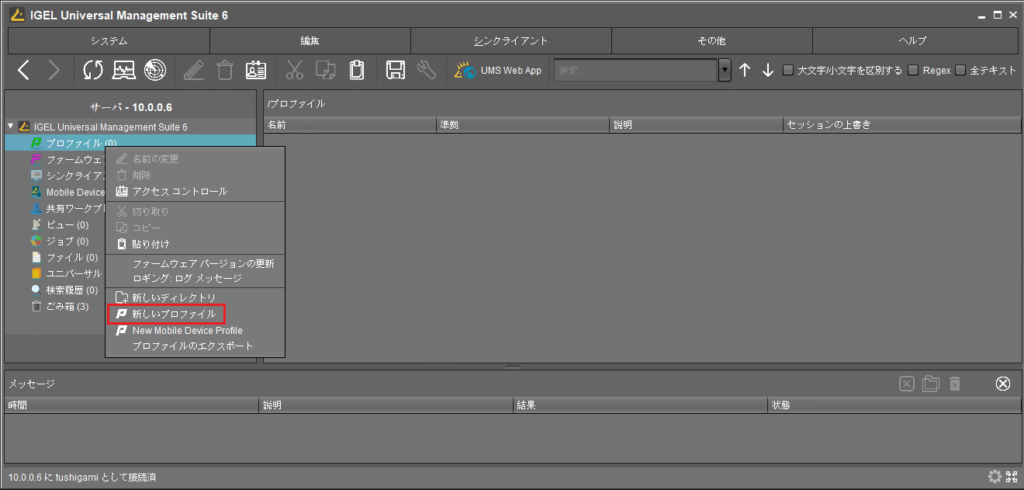Choose New Mobile Device Profile in context menu
Screen dimensions: 1024x490
[195, 331]
